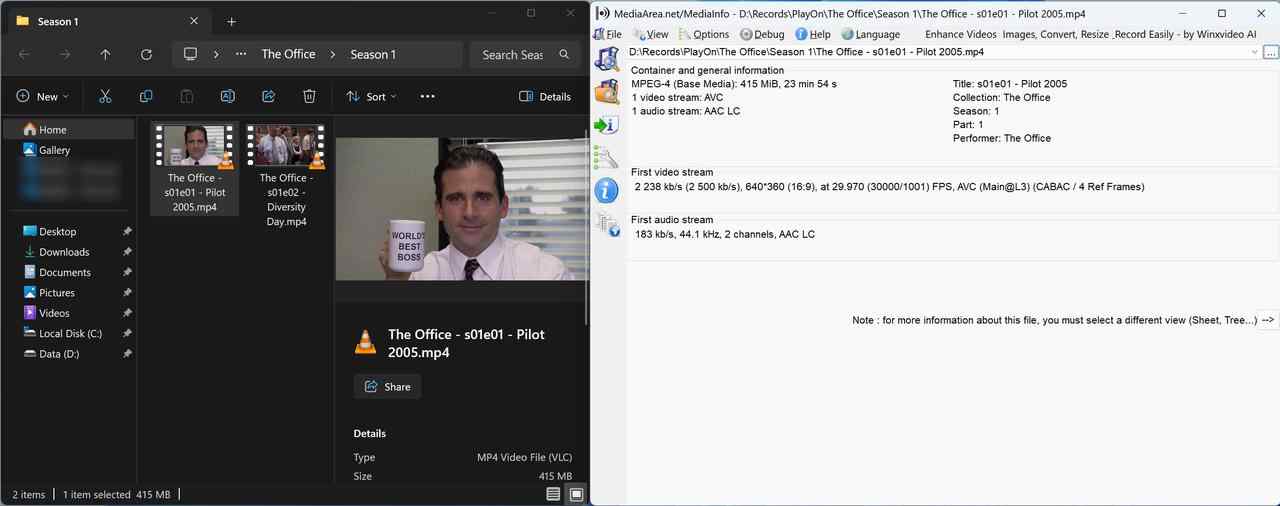Open Documents in navigation pane

click(68, 272)
